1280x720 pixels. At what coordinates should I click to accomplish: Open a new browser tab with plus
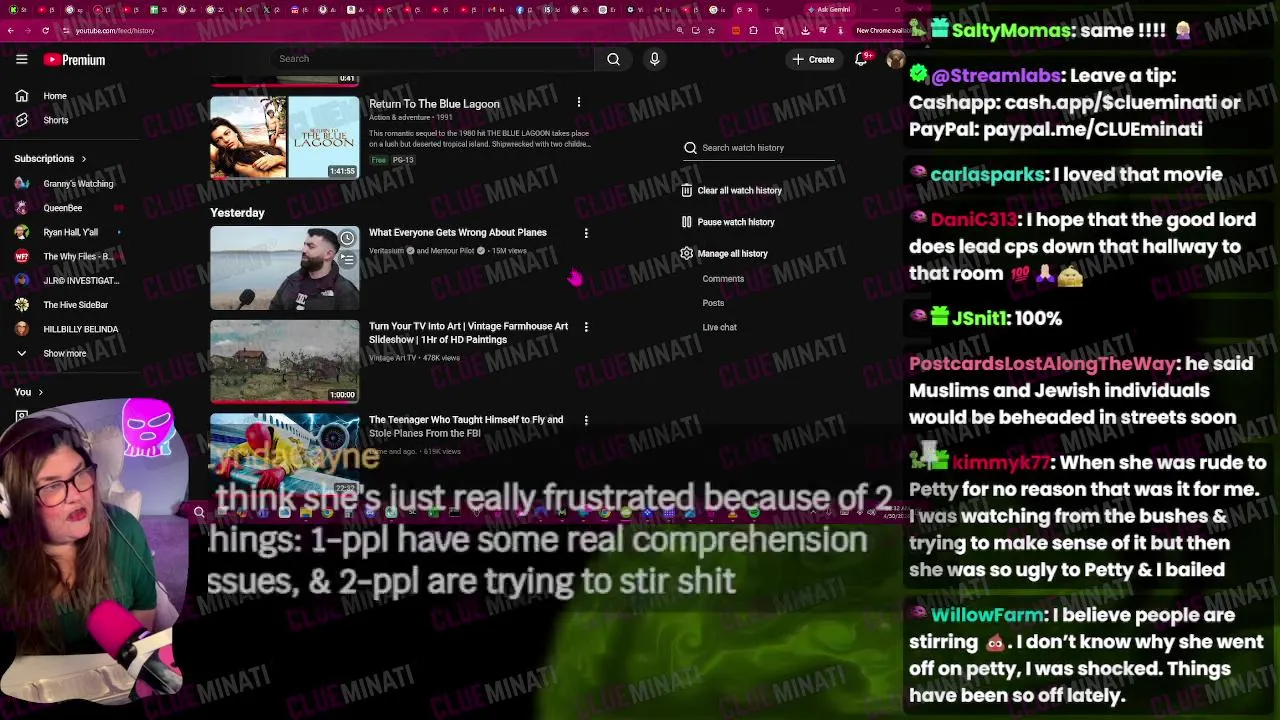coord(767,10)
